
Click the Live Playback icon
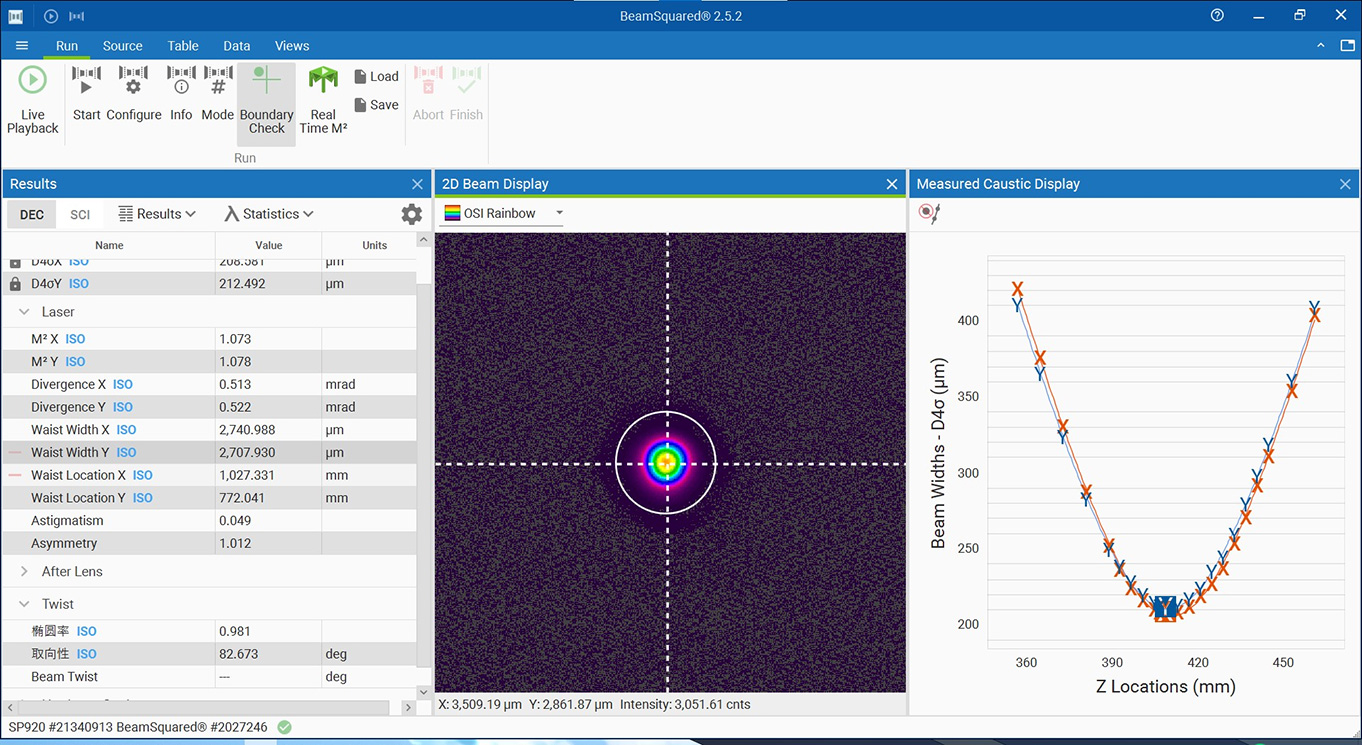[x=32, y=98]
